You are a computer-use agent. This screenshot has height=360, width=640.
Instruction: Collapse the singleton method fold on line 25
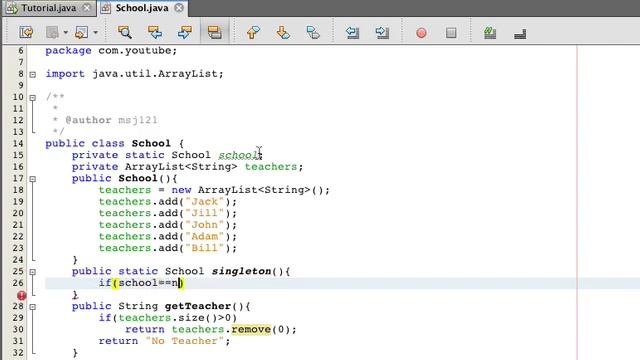[x=33, y=272]
